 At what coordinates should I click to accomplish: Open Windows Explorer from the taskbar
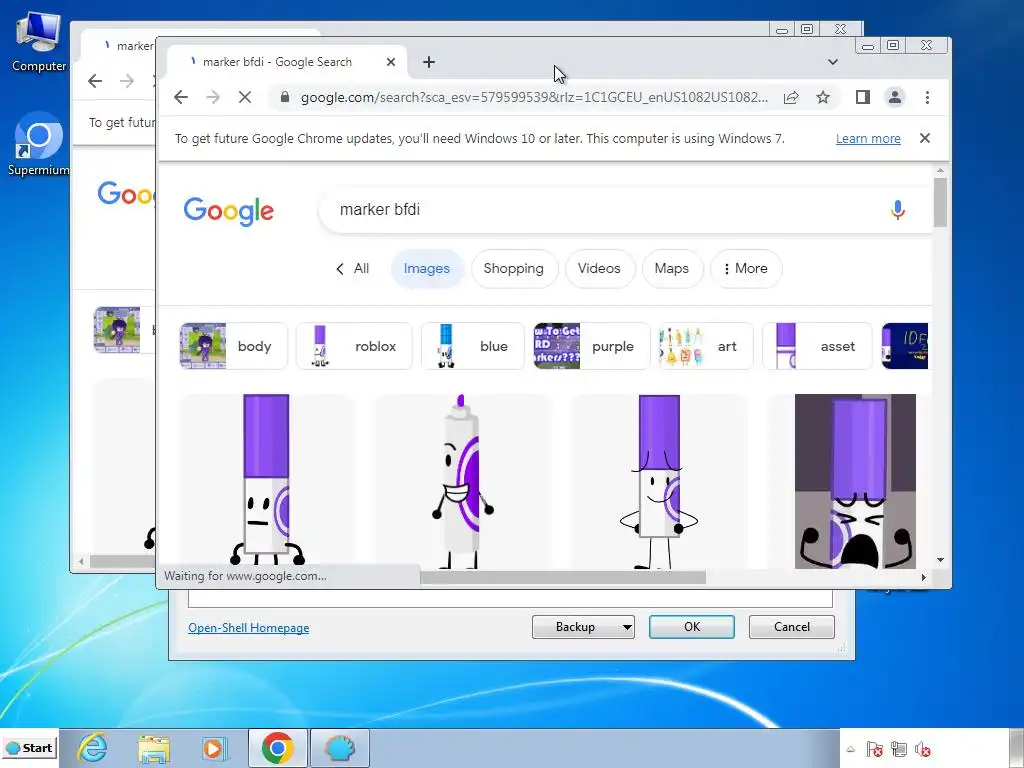[153, 748]
